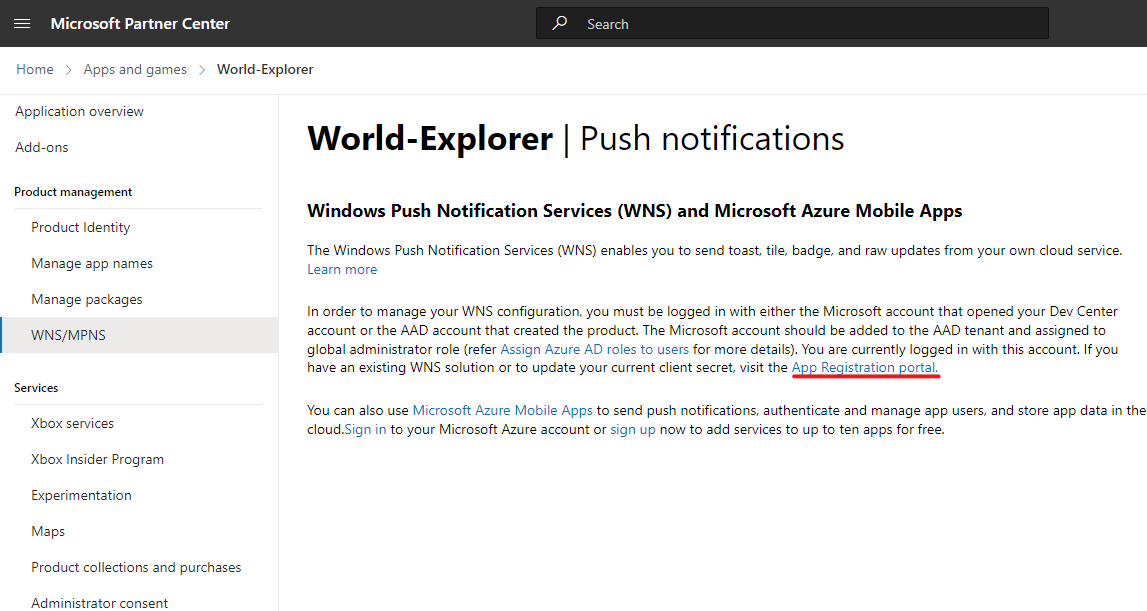Open Xbox services page
The width and height of the screenshot is (1147, 611).
pyautogui.click(x=72, y=424)
